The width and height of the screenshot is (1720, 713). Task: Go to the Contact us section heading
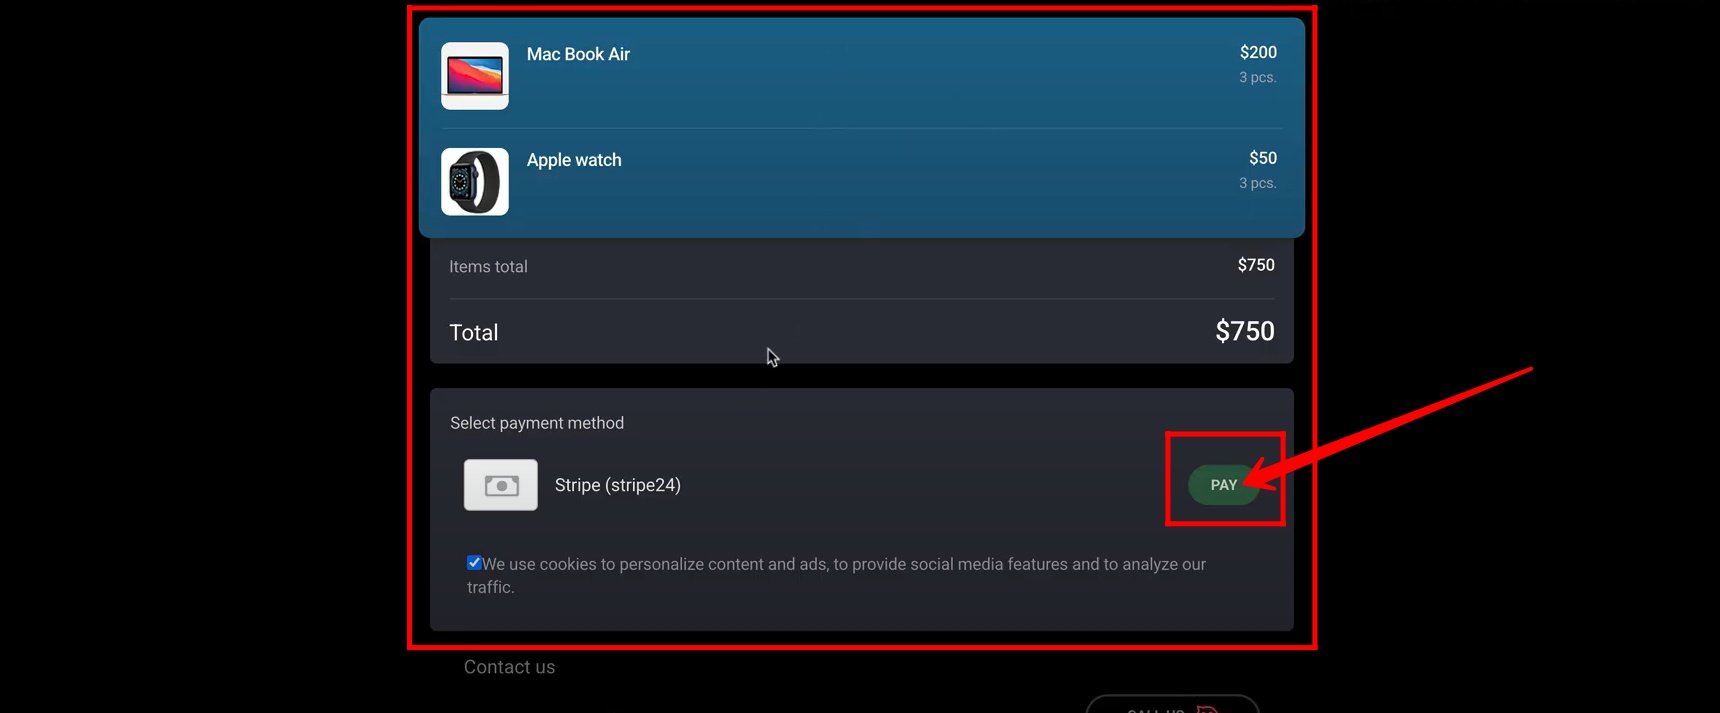coord(509,667)
